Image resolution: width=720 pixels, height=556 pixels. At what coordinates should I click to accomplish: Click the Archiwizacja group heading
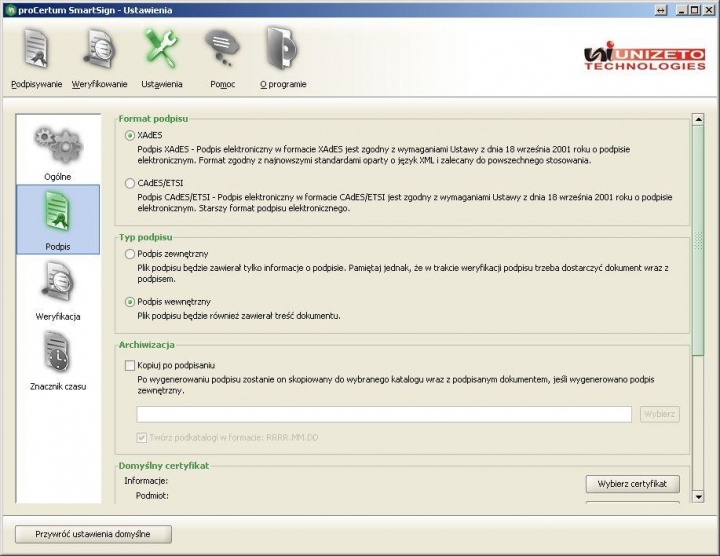coord(146,345)
